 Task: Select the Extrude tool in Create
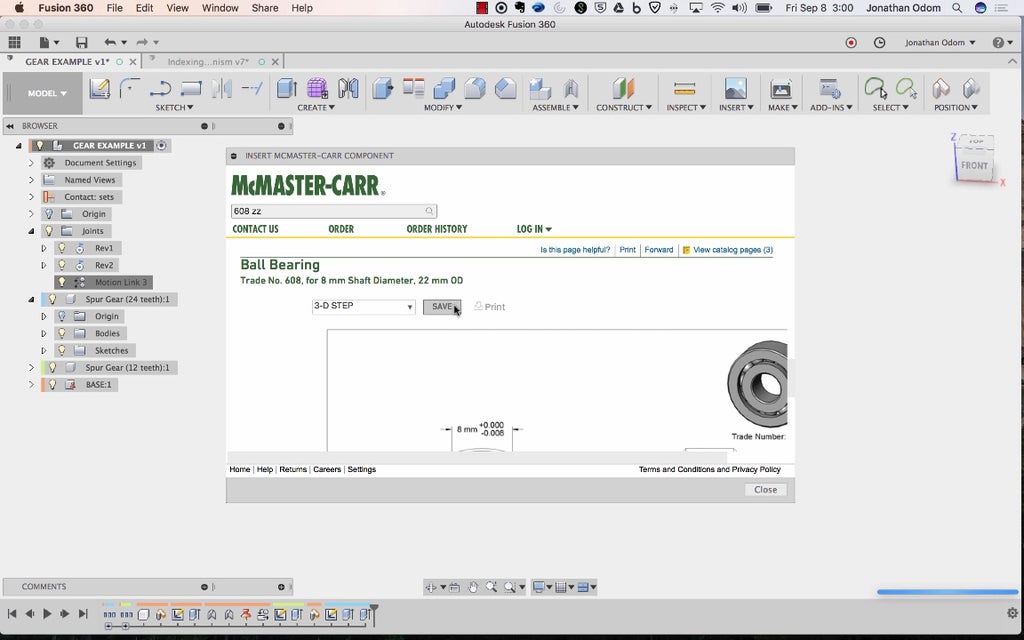point(287,88)
